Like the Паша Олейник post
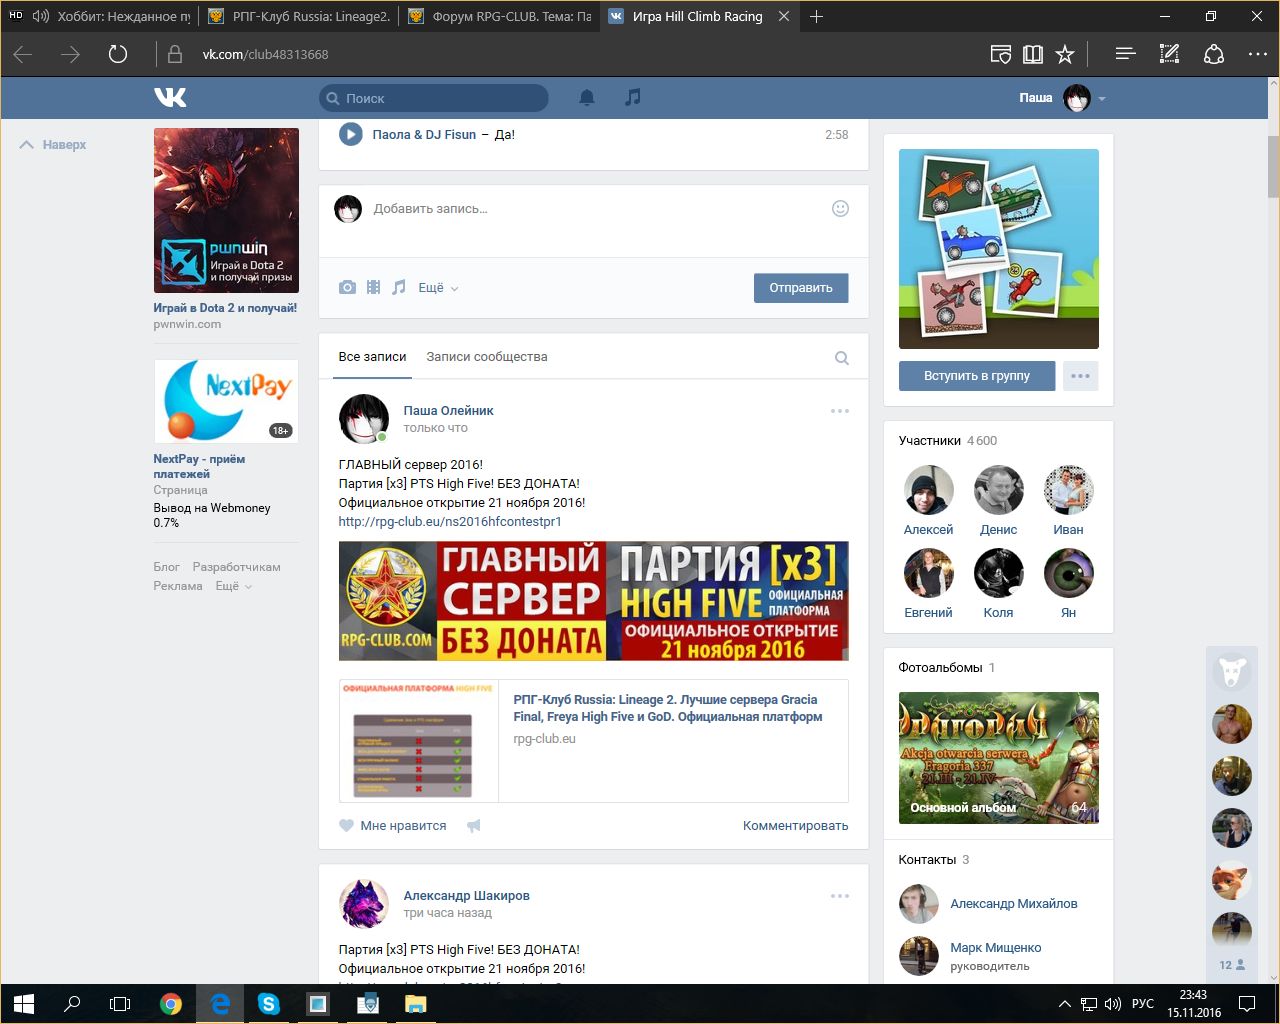 pyautogui.click(x=393, y=826)
